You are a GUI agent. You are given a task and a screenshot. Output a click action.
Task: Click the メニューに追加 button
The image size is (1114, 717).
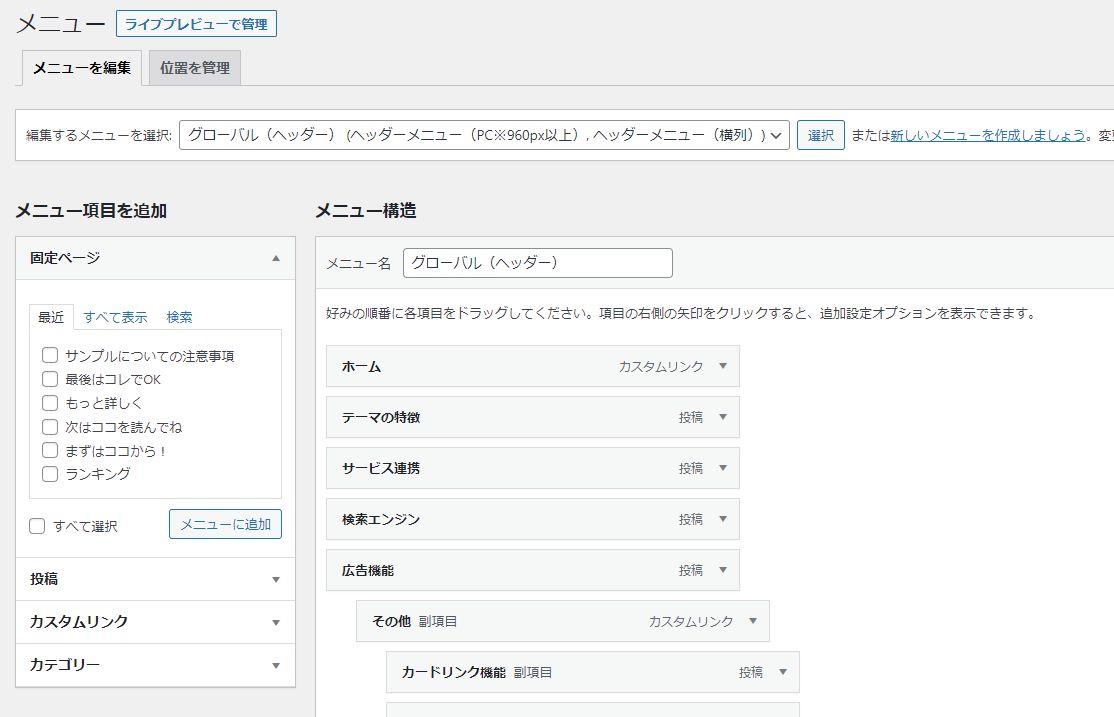coord(225,524)
